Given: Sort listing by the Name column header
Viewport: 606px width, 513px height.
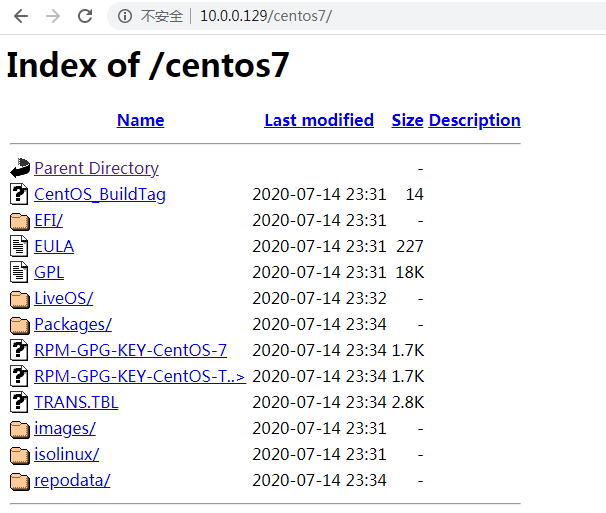Looking at the screenshot, I should 140,120.
